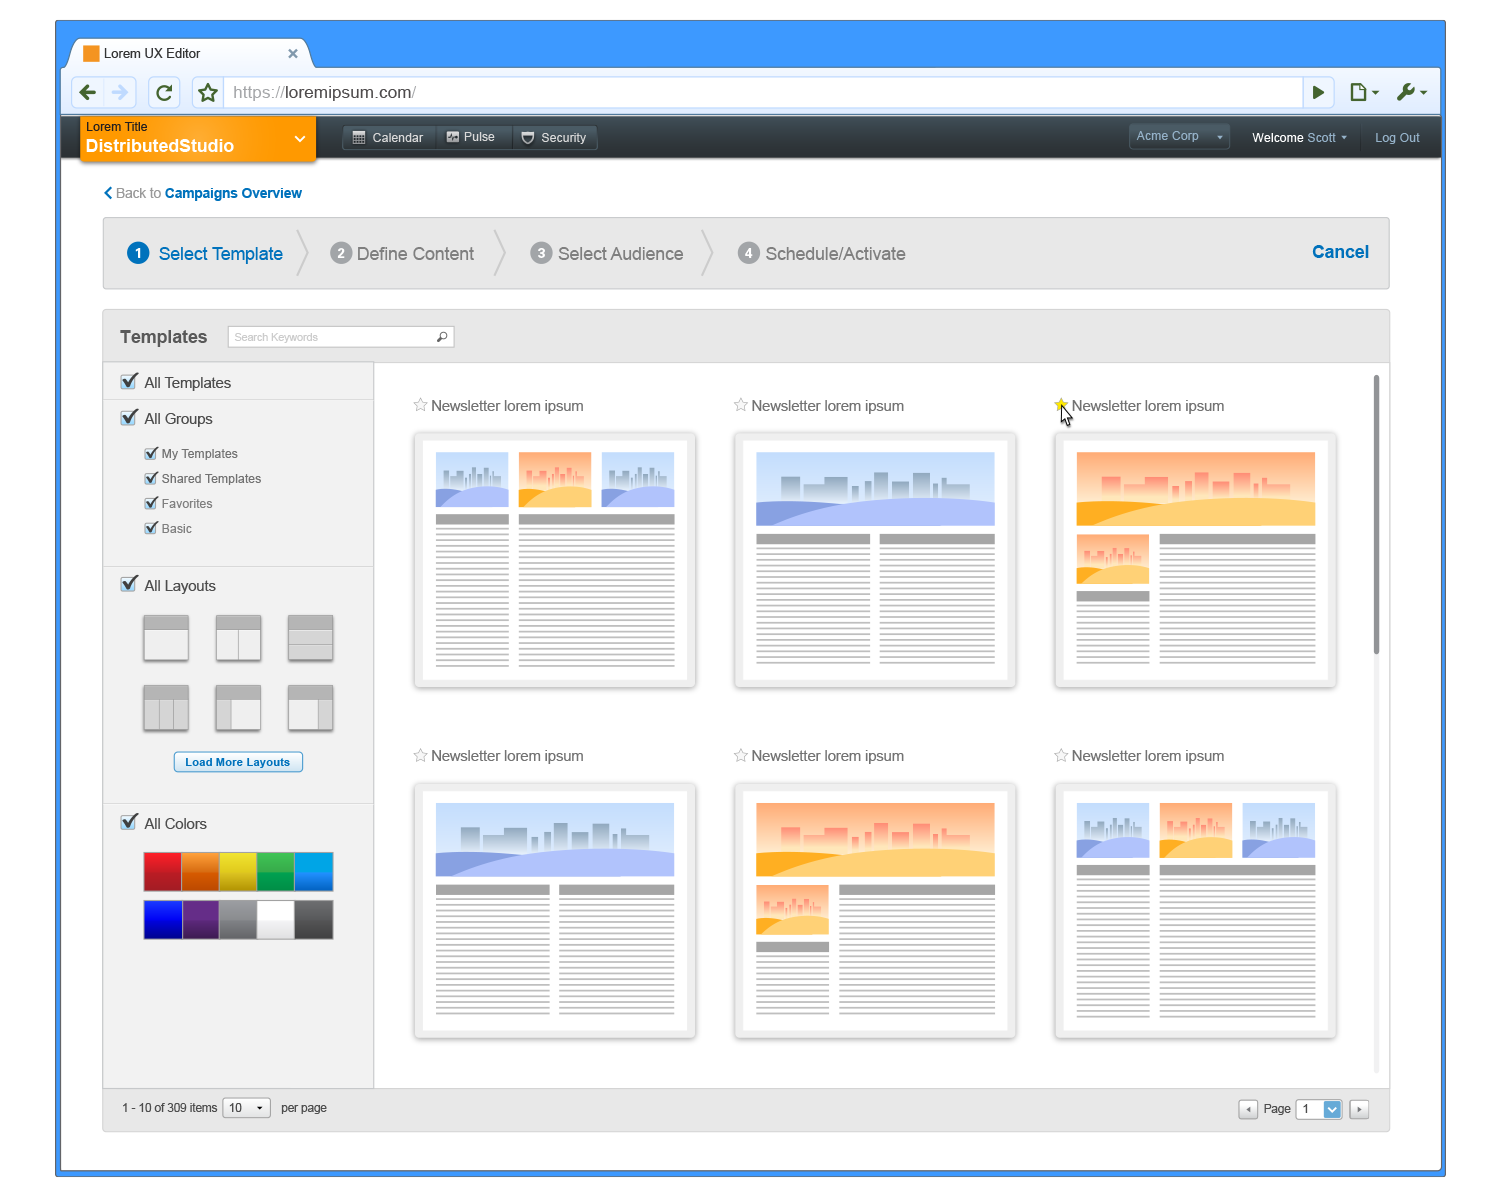This screenshot has width=1500, height=1200.
Task: Bookmark page with the star icon
Action: coord(207,93)
